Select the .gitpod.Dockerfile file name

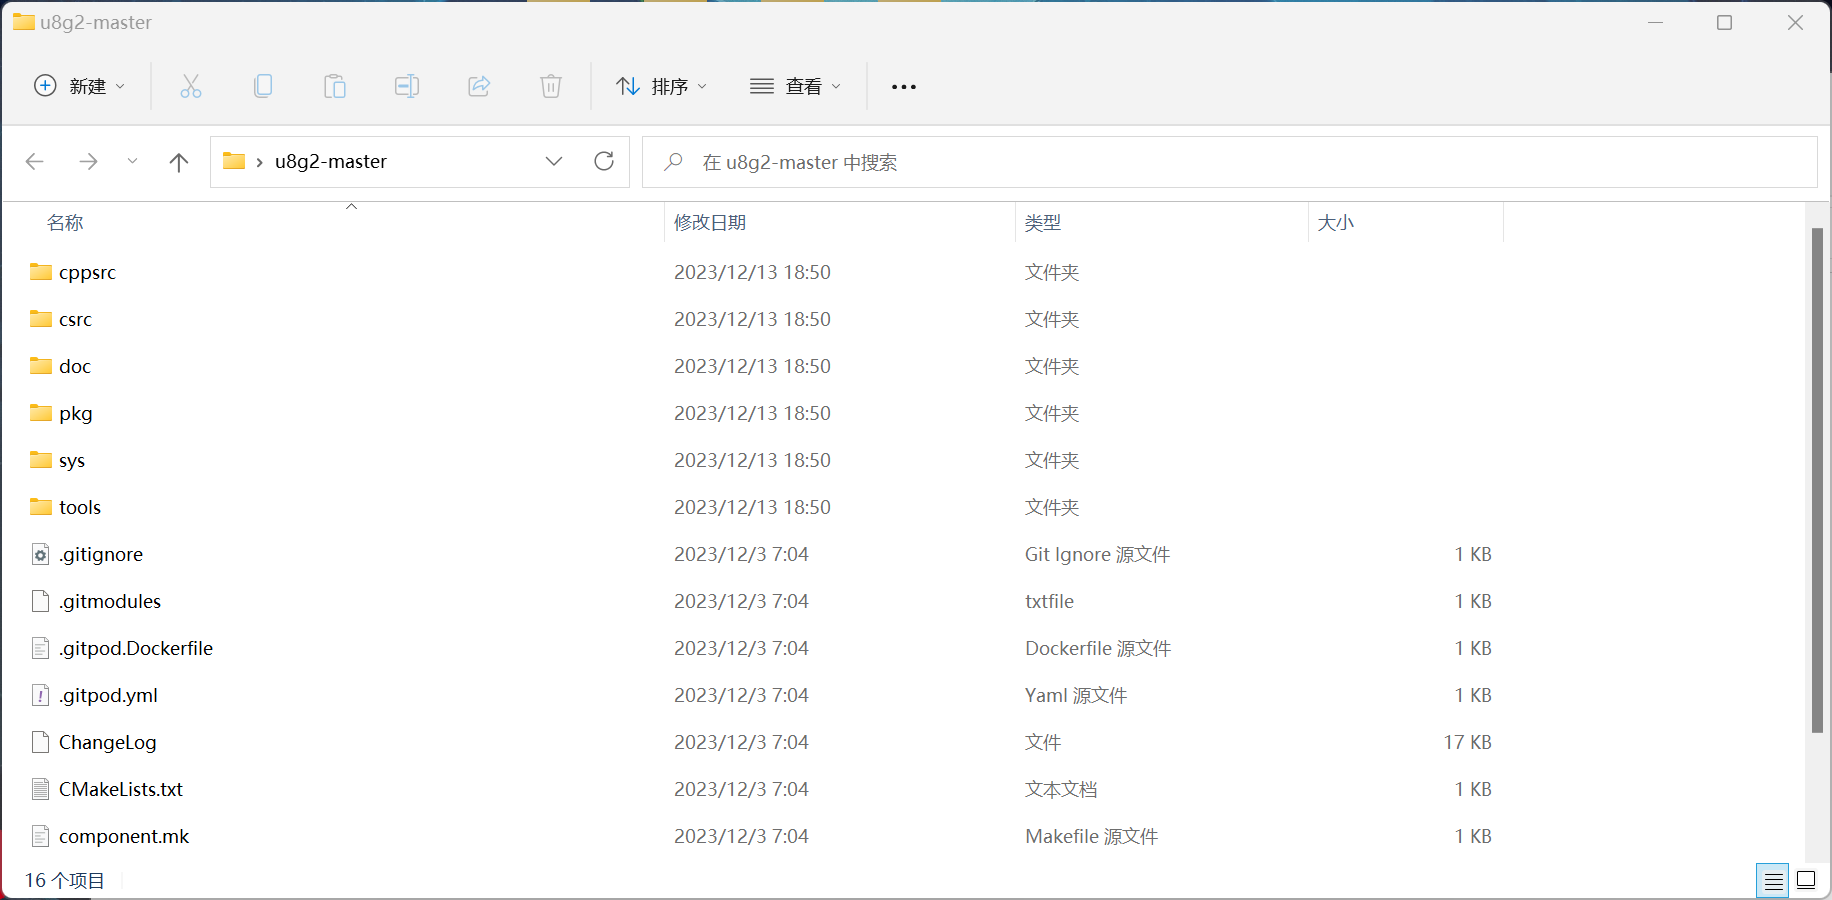point(136,648)
